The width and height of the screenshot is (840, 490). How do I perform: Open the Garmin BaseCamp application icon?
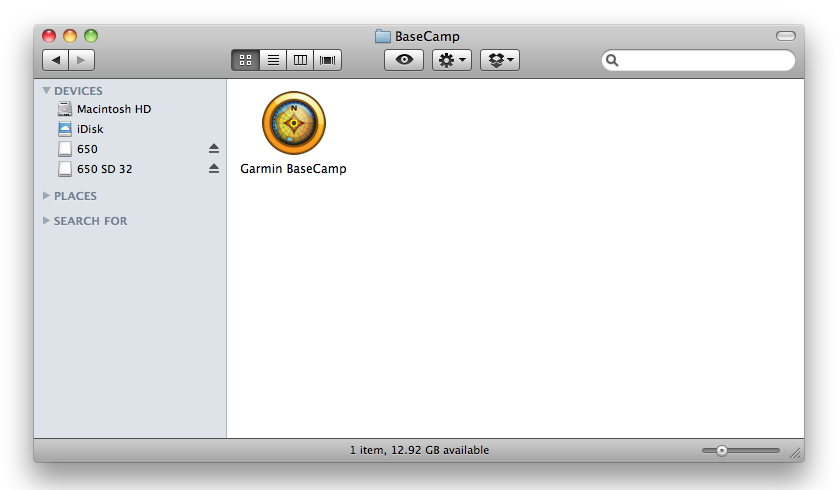[293, 123]
